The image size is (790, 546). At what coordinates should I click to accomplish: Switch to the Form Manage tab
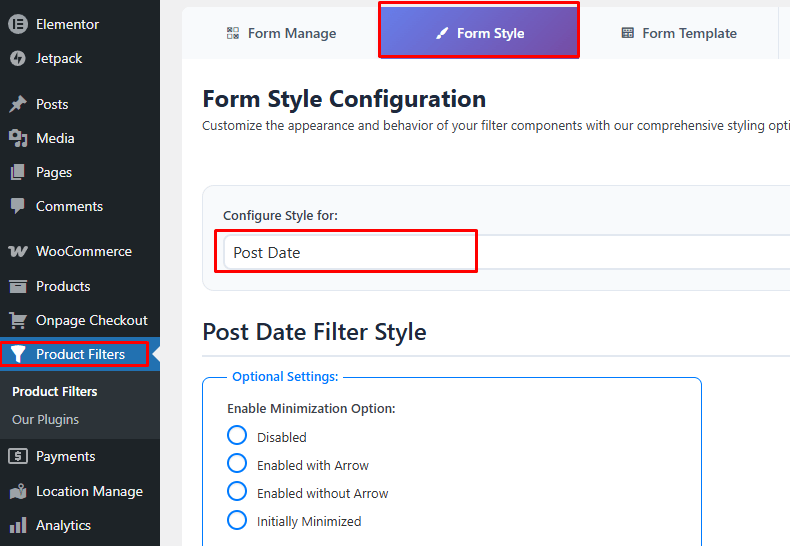tap(281, 33)
